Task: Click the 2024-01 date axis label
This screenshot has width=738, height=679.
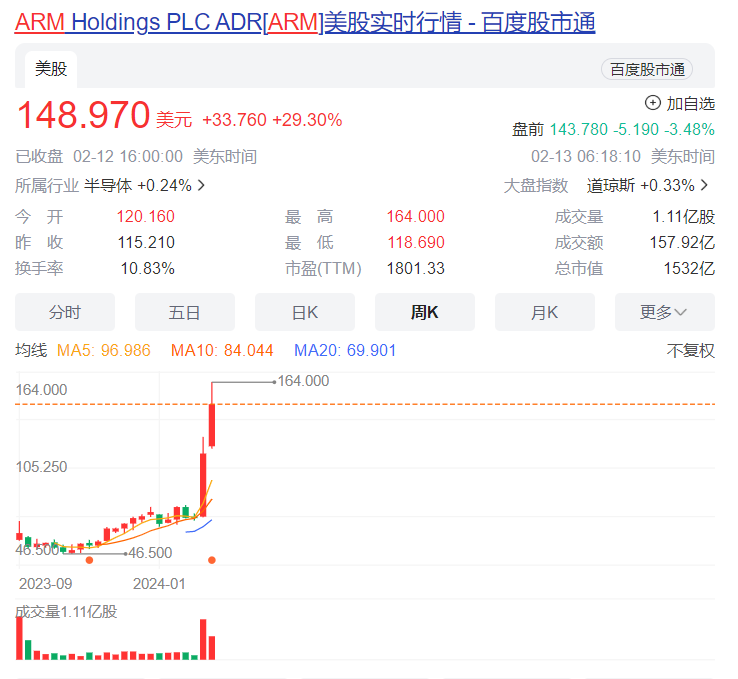Action: (x=159, y=583)
